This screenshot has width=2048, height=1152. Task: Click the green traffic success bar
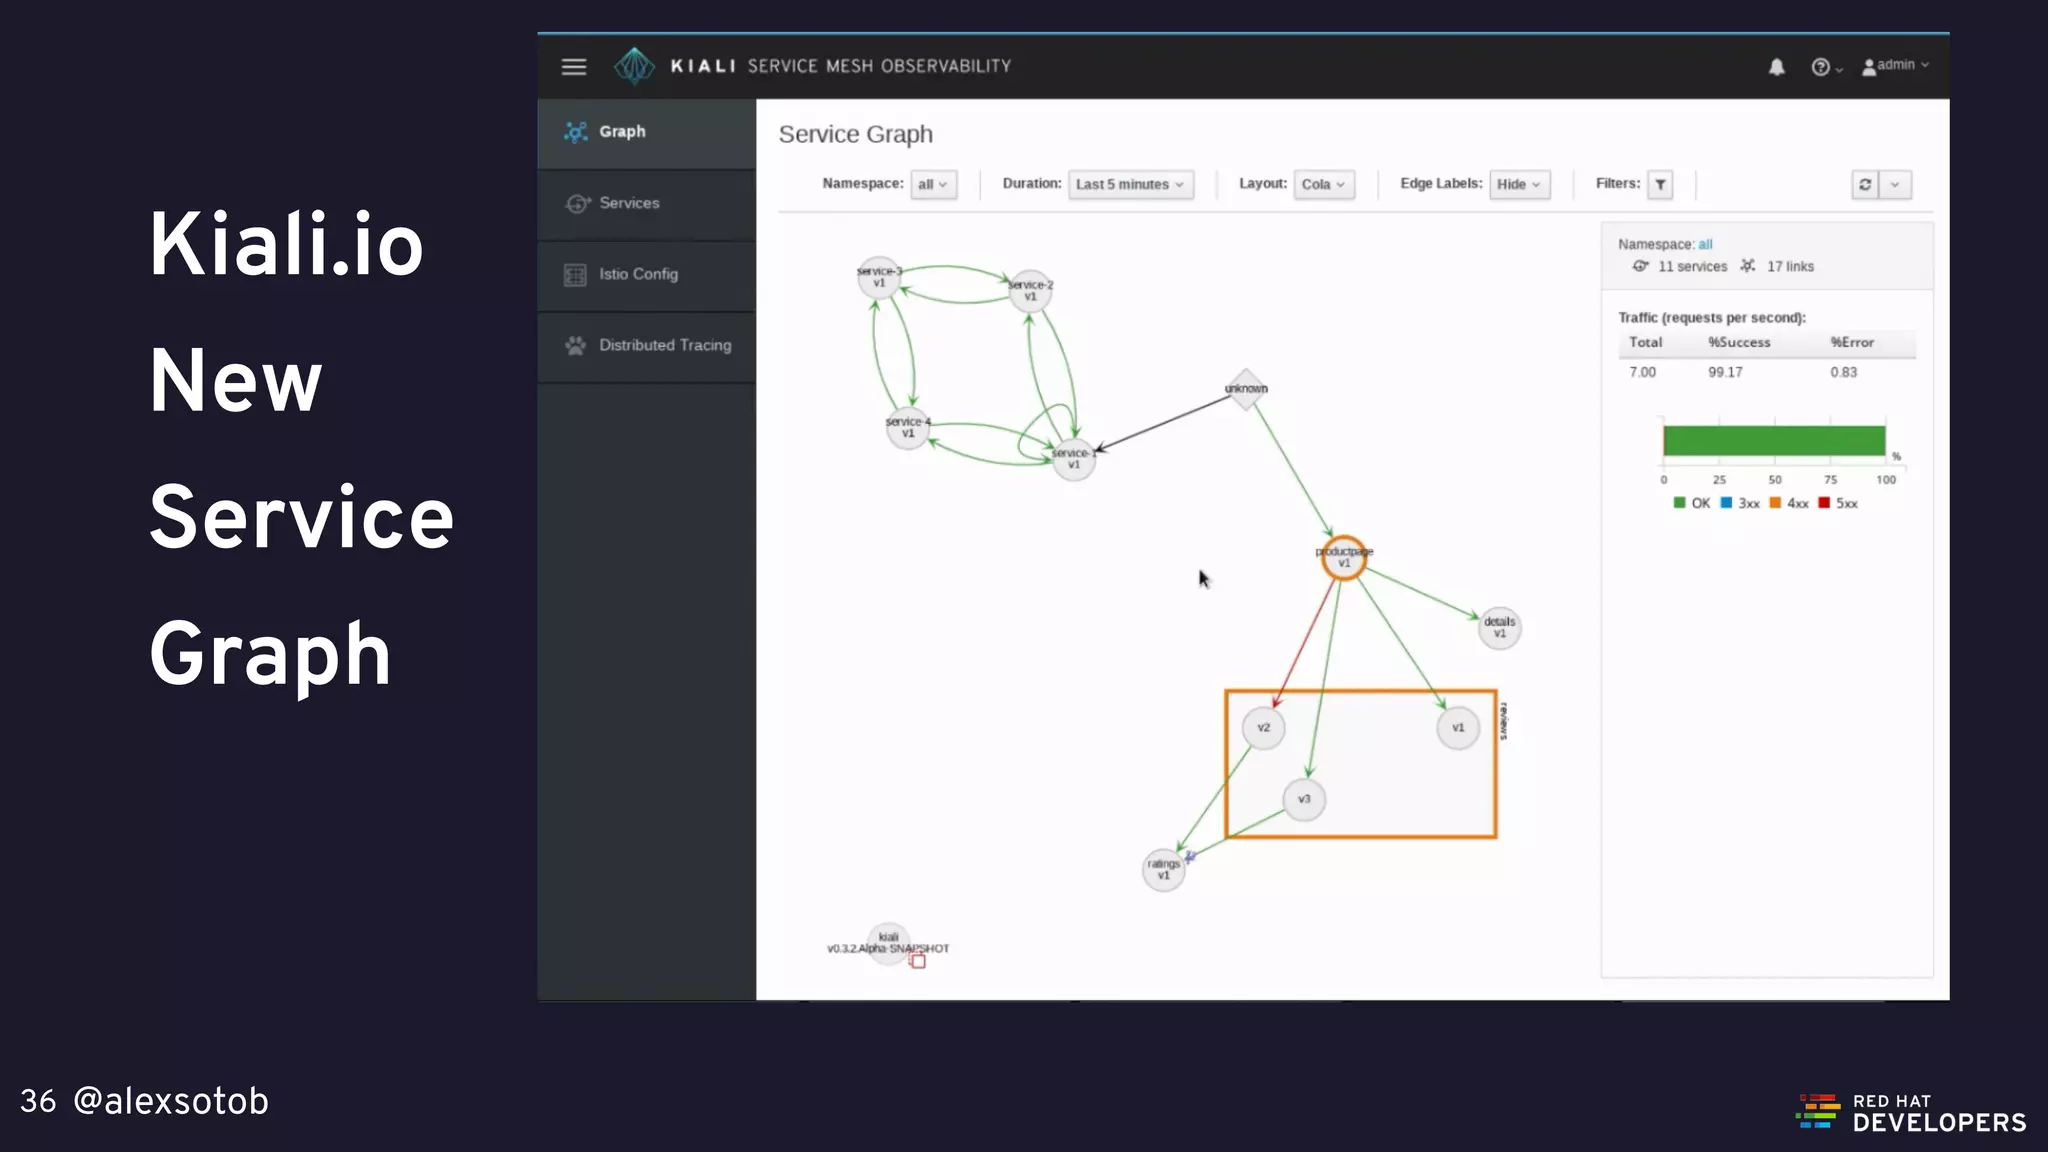point(1774,441)
